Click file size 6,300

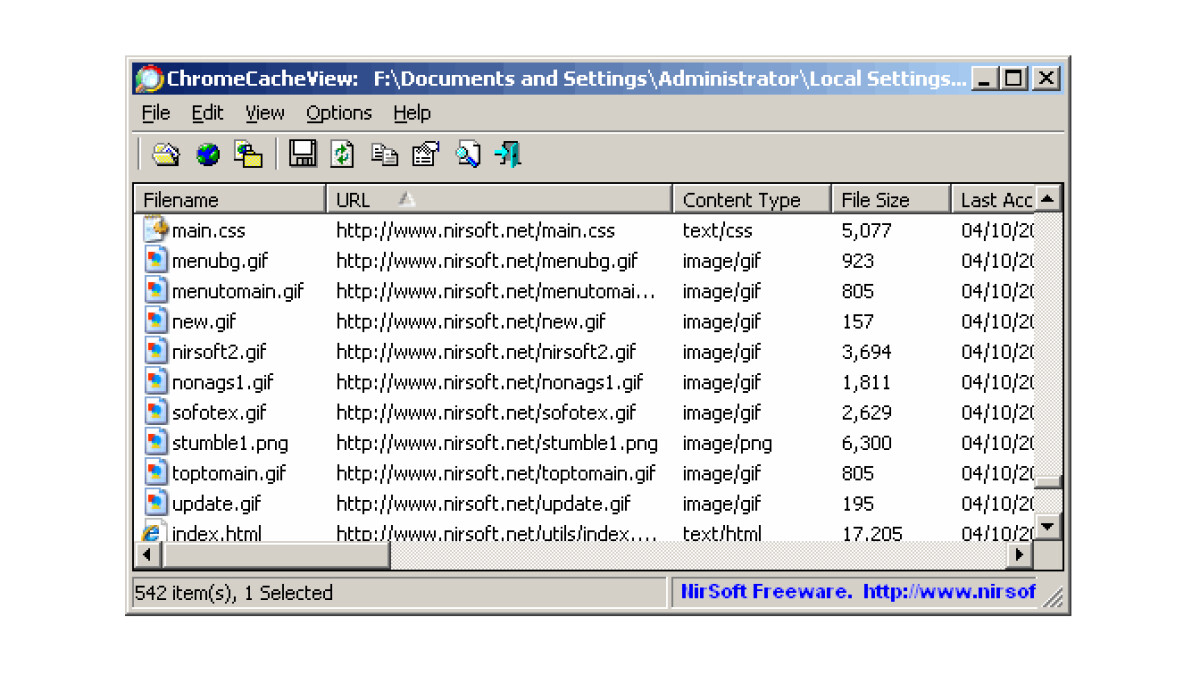pyautogui.click(x=866, y=443)
